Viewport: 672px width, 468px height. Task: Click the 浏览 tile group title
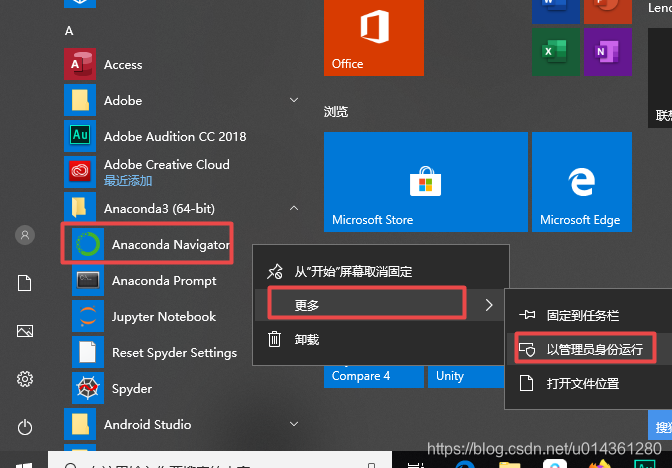pos(336,112)
